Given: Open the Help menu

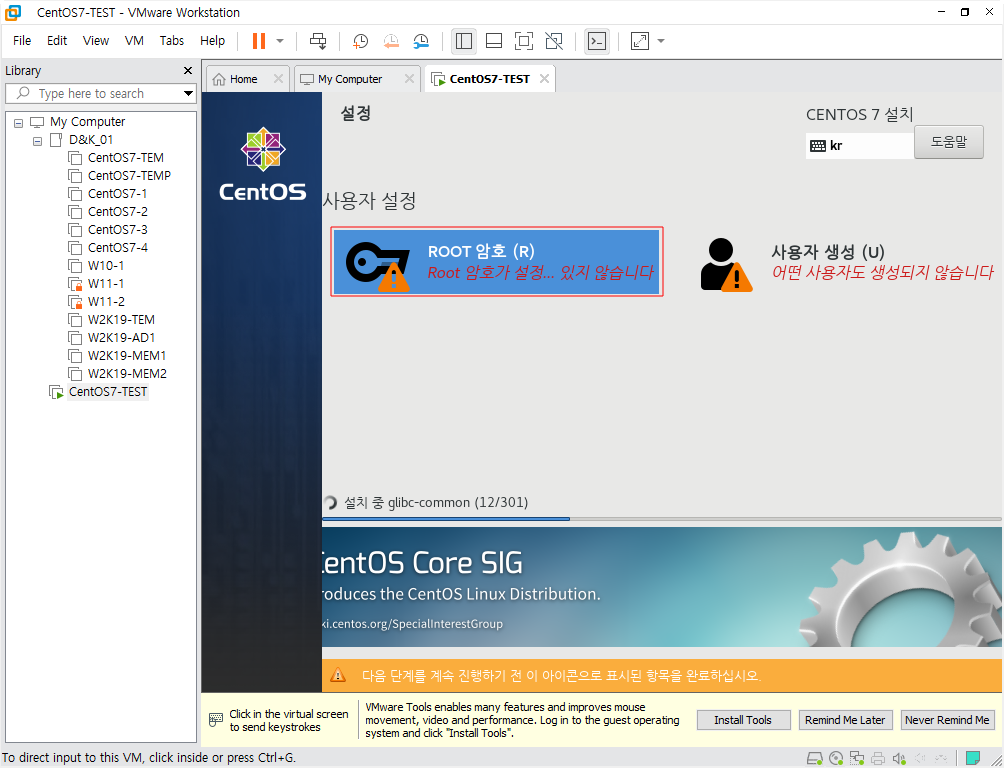Looking at the screenshot, I should 213,40.
